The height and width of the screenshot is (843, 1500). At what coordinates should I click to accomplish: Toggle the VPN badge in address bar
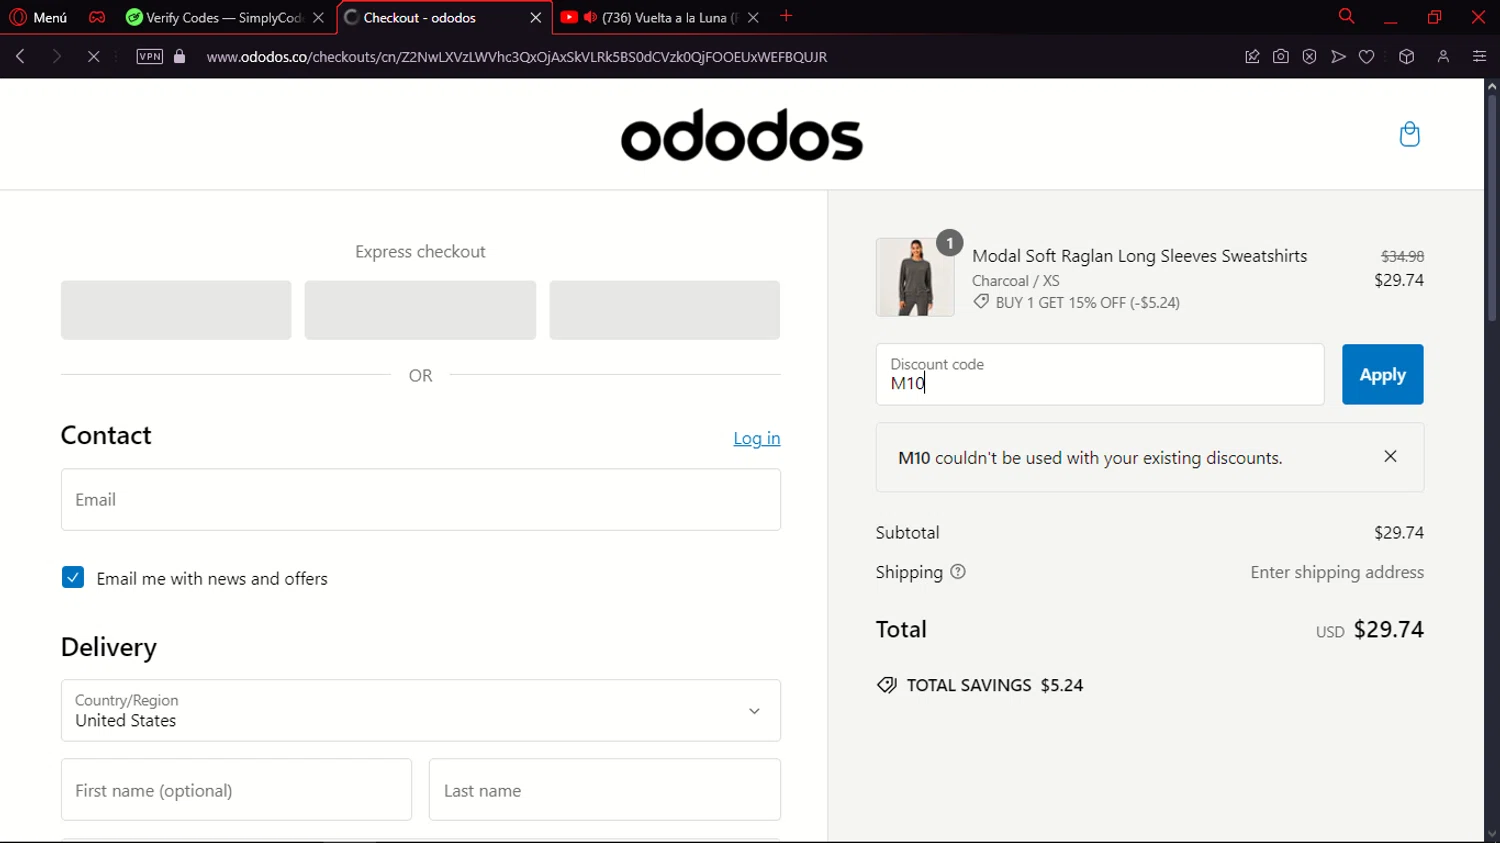[x=150, y=57]
